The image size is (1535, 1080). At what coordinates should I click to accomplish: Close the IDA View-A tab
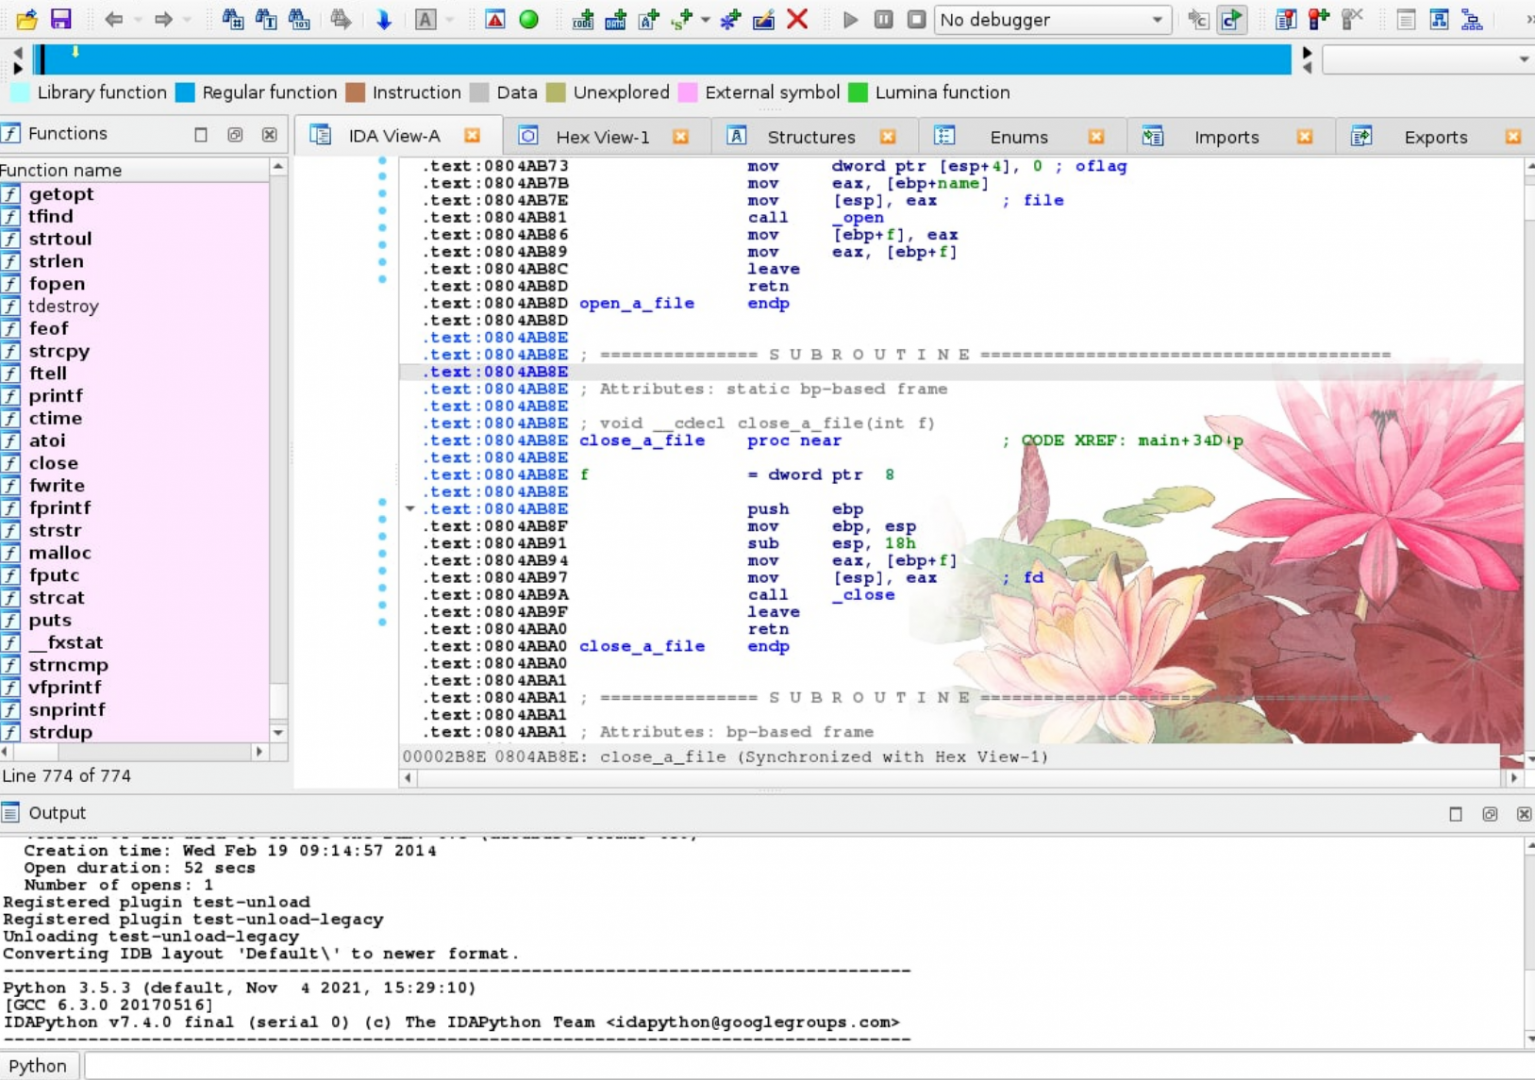472,136
